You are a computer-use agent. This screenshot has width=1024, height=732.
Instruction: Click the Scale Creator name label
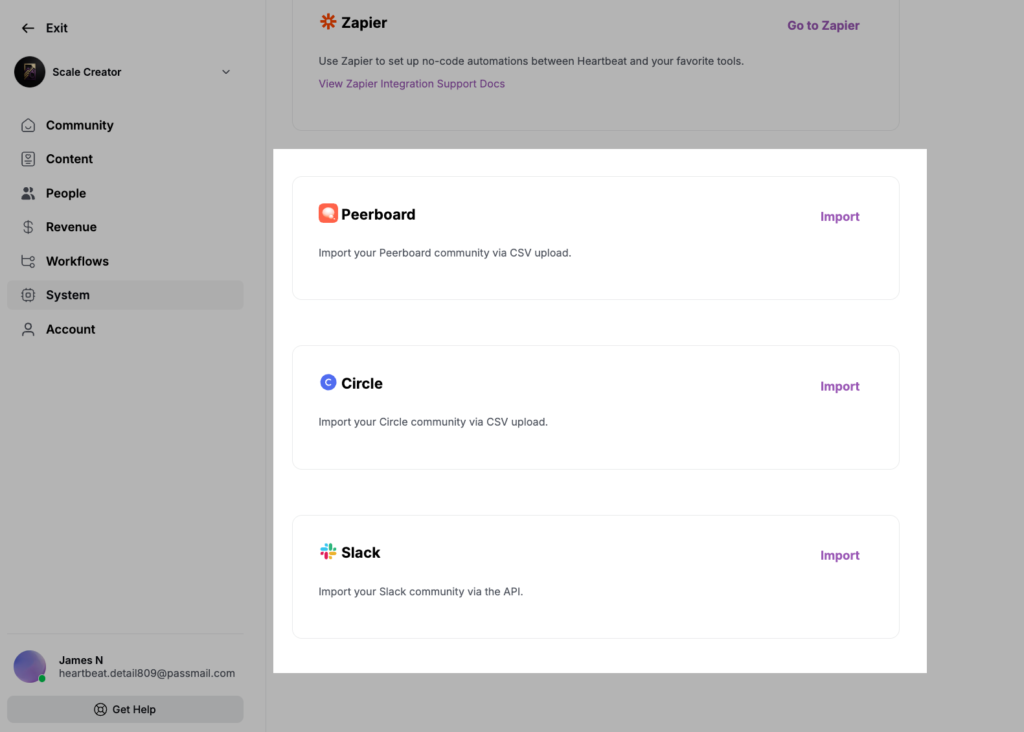pyautogui.click(x=87, y=72)
